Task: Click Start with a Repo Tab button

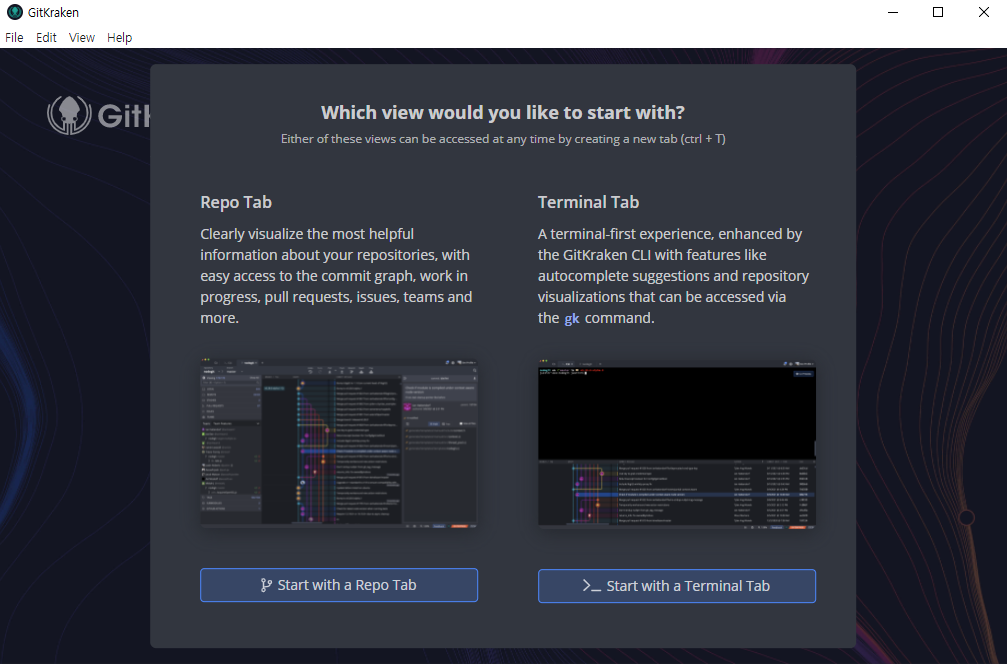Action: (339, 585)
